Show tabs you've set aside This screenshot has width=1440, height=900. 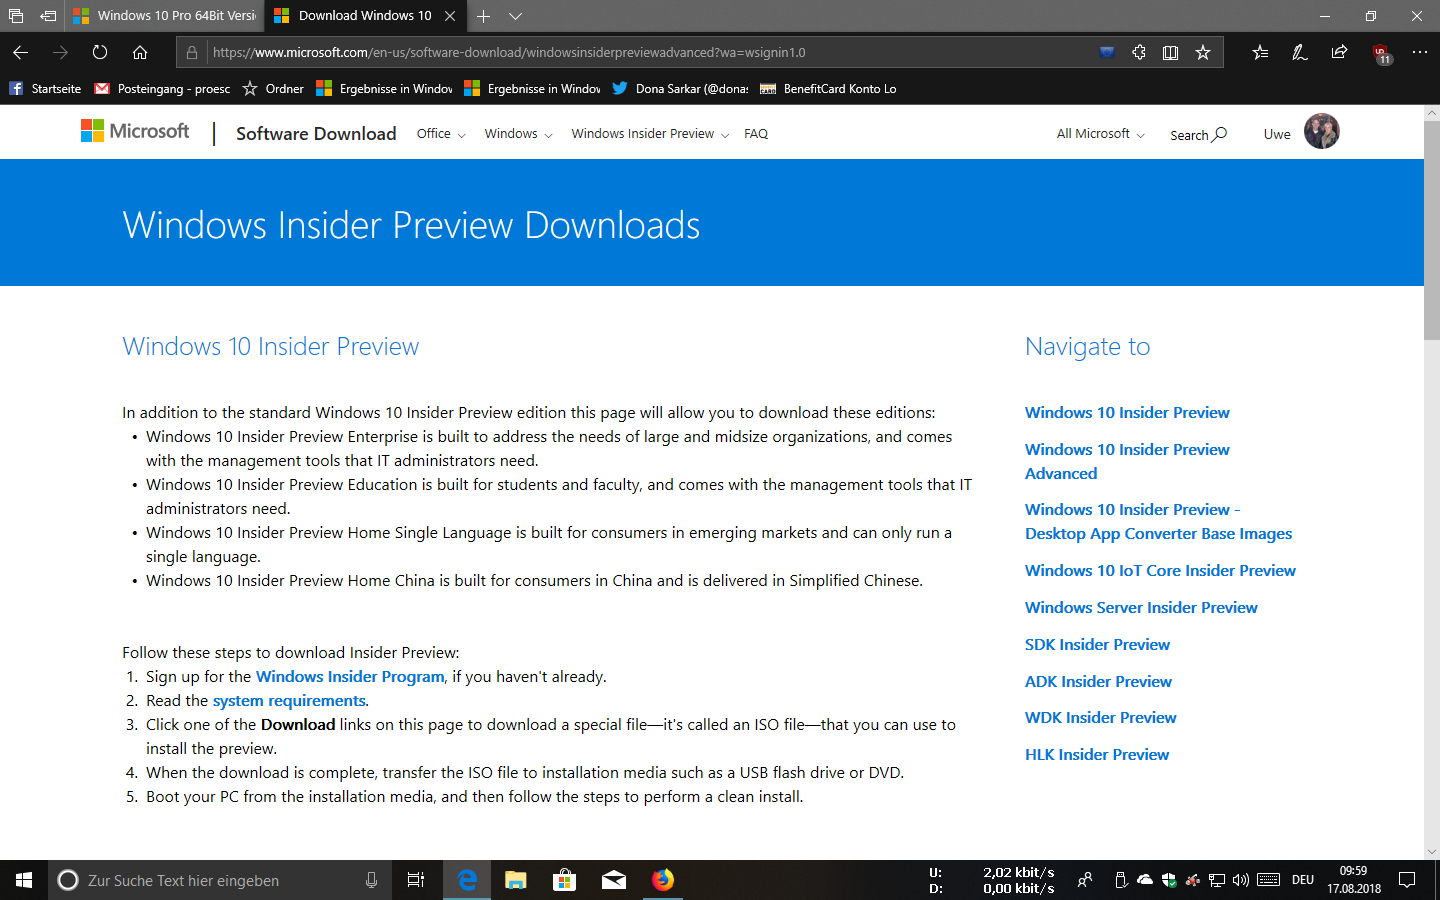coord(16,16)
